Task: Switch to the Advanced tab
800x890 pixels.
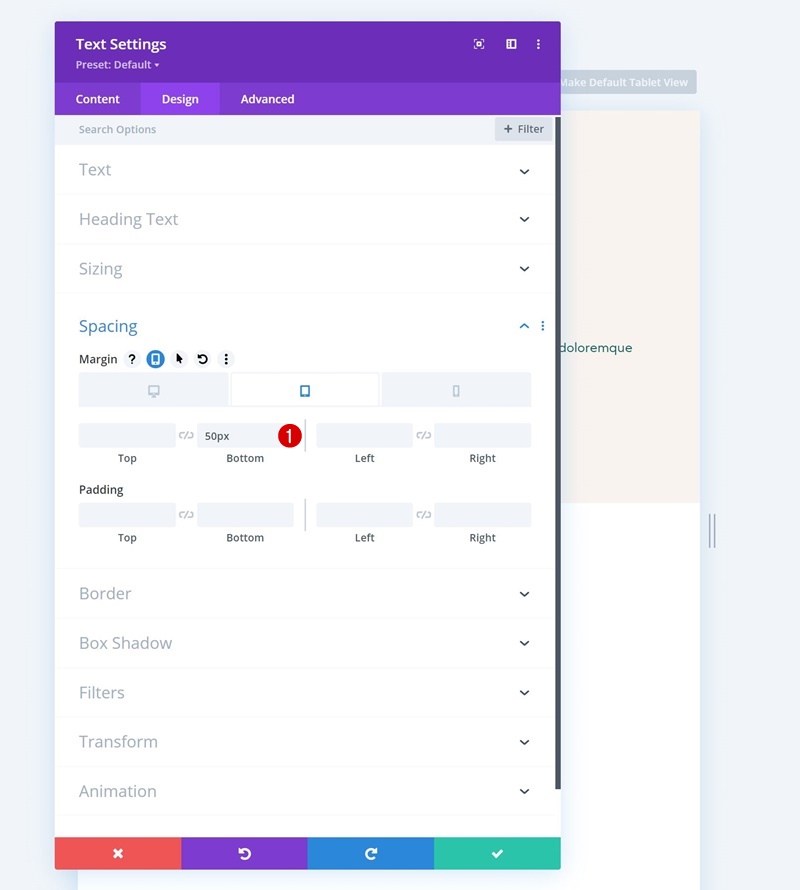Action: [x=267, y=99]
